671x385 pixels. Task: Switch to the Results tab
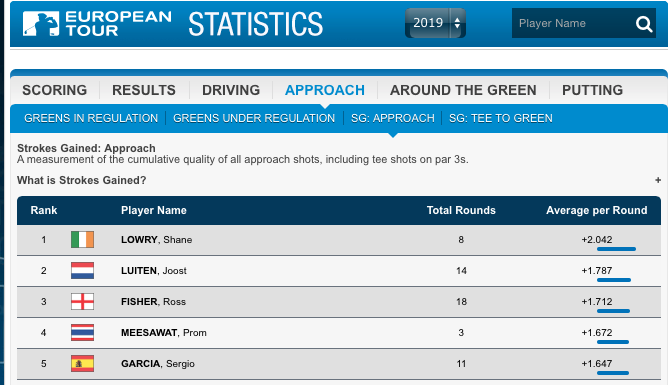click(x=144, y=90)
